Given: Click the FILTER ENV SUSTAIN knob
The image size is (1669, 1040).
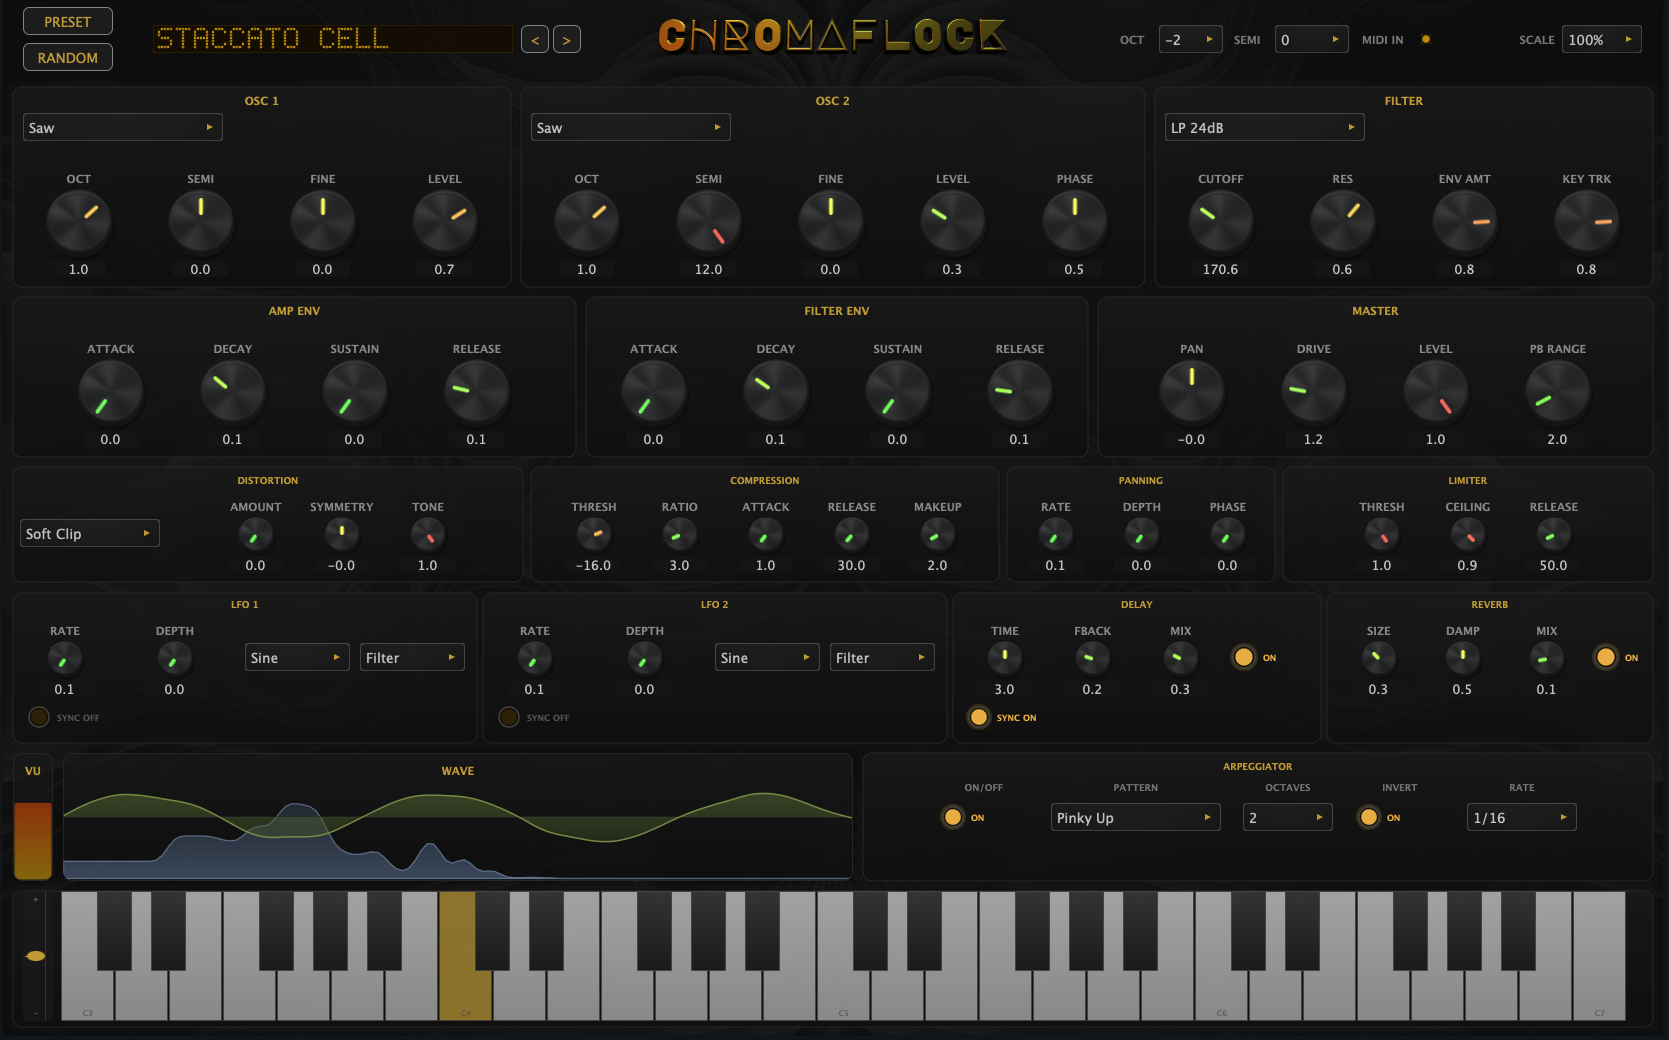Looking at the screenshot, I should point(898,391).
